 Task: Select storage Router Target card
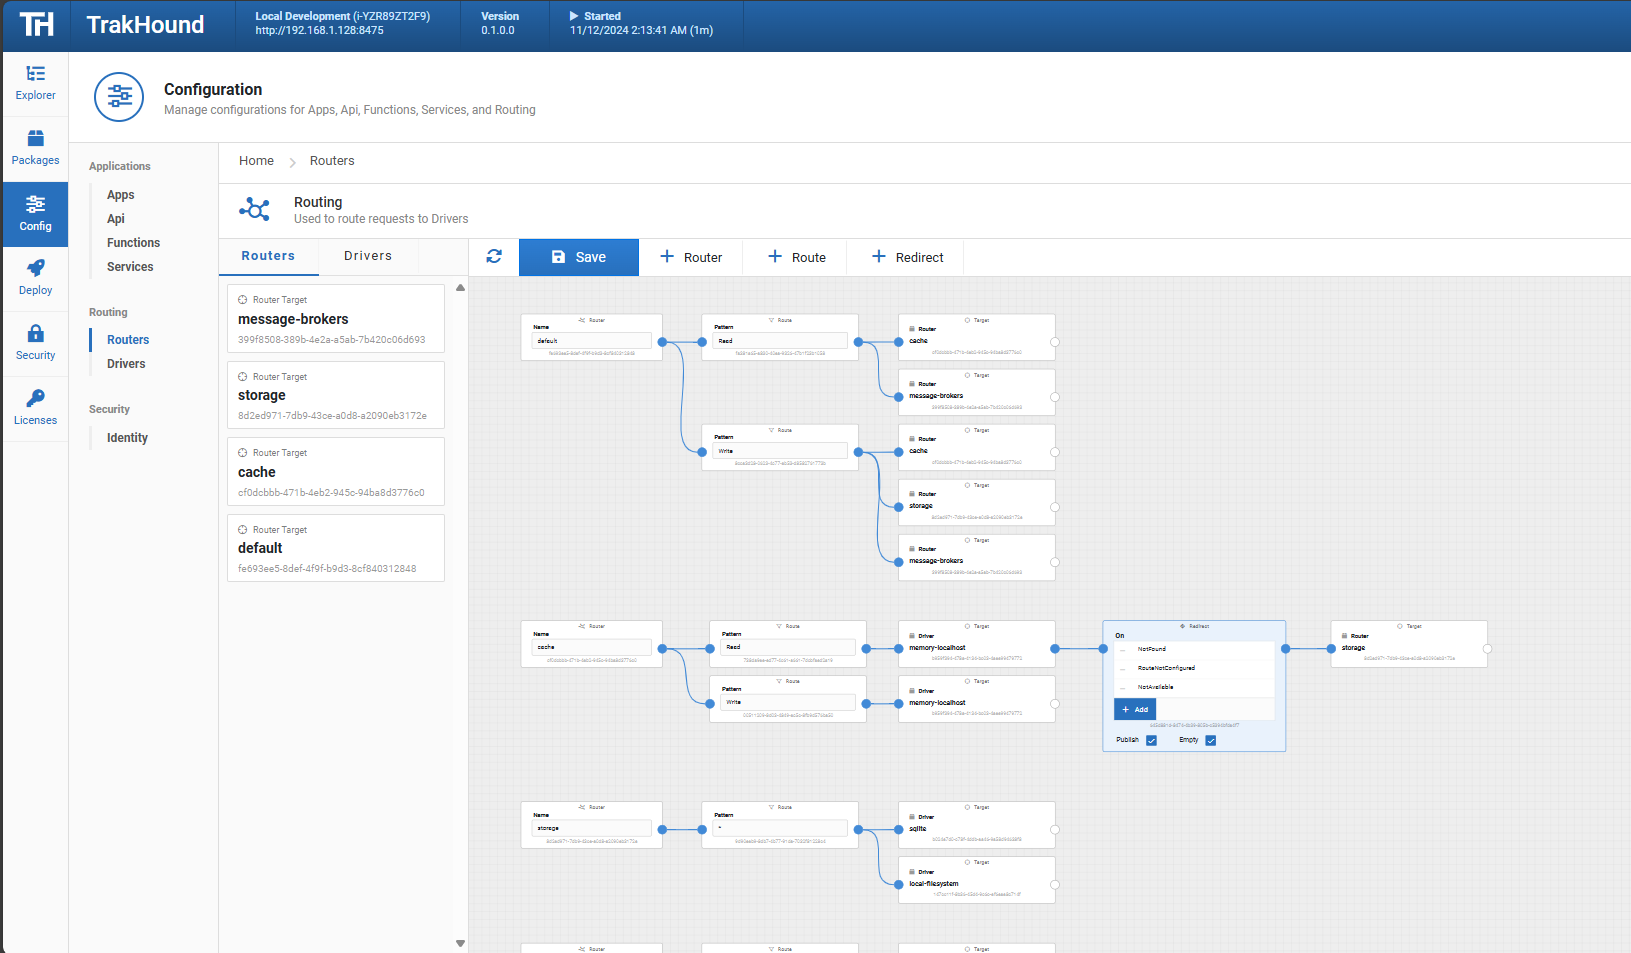pos(336,395)
